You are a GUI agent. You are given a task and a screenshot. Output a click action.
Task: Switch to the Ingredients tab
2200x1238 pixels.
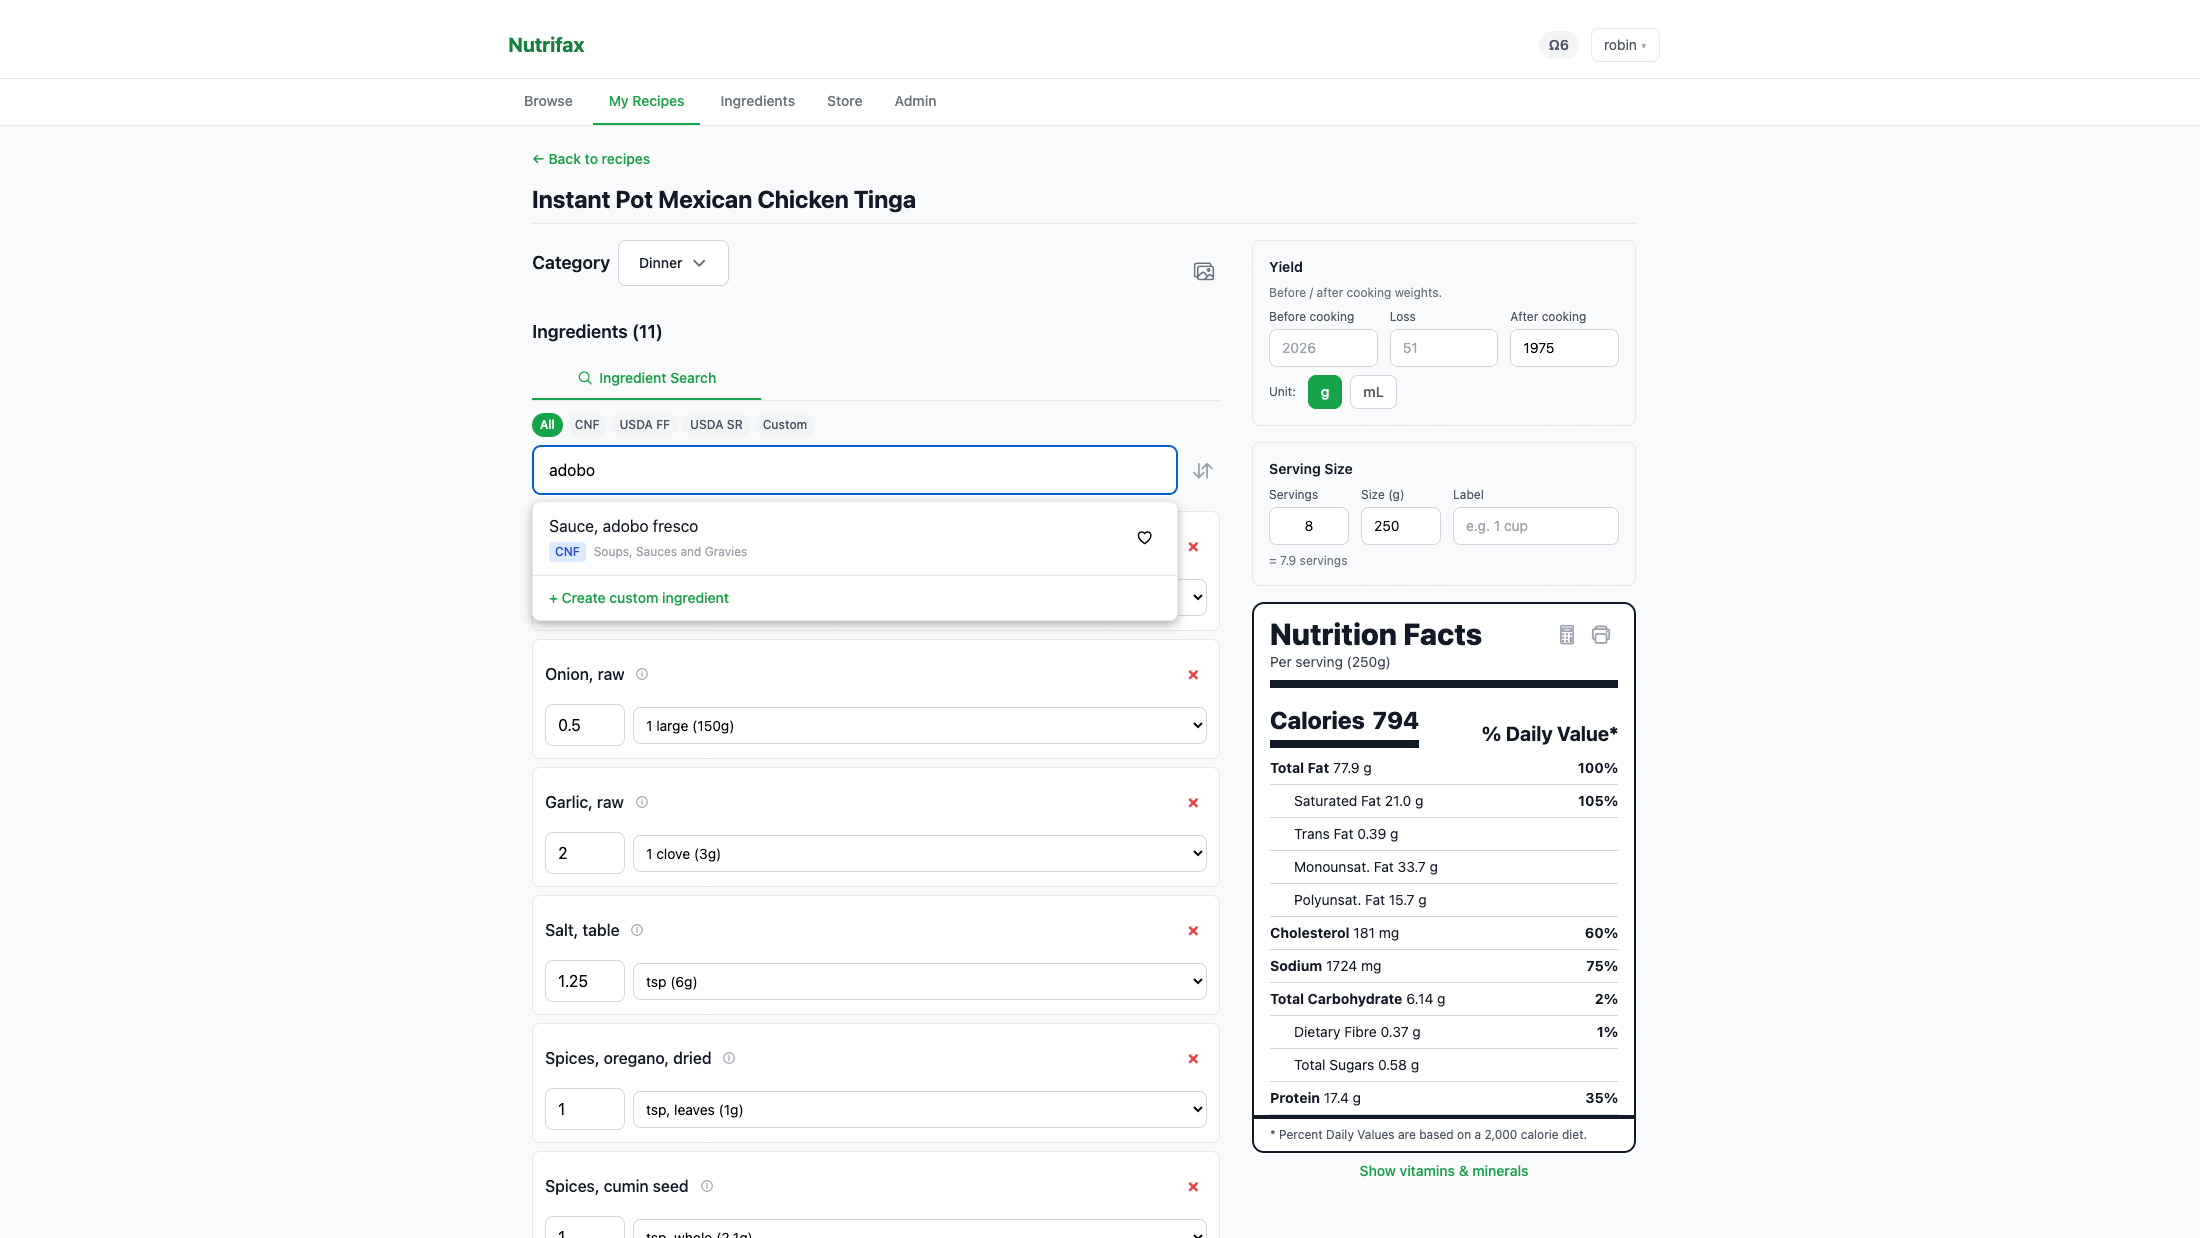click(757, 101)
